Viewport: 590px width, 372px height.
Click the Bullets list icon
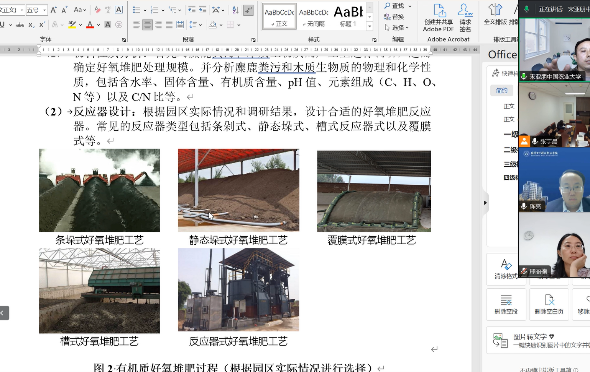point(138,10)
